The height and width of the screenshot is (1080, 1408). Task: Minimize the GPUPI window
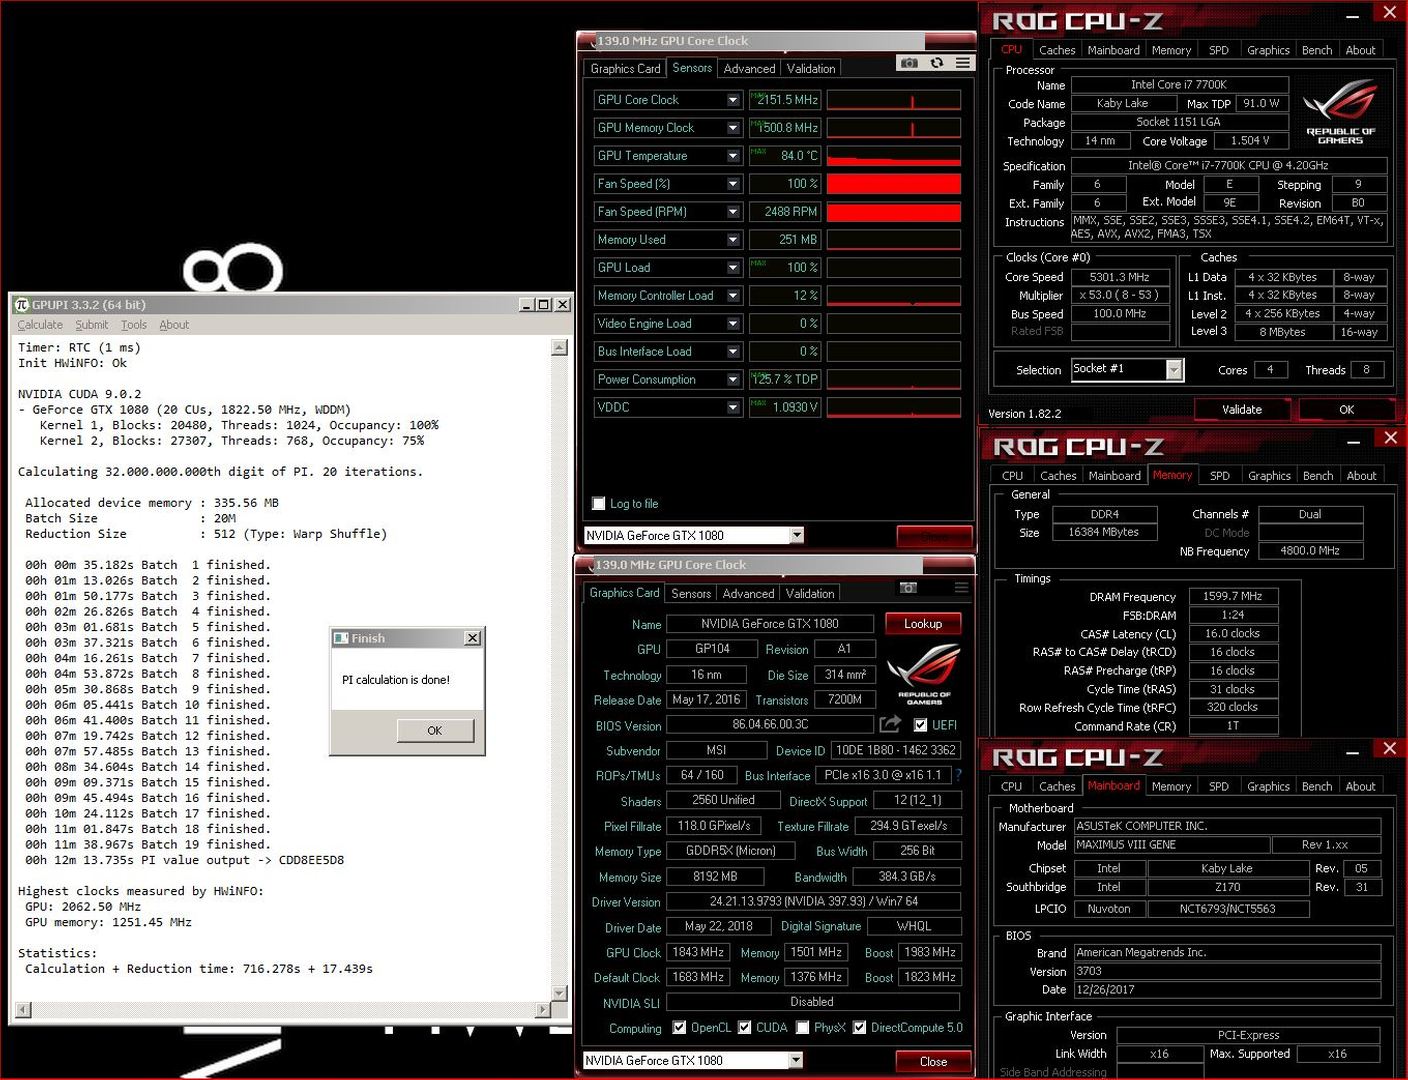pos(527,304)
